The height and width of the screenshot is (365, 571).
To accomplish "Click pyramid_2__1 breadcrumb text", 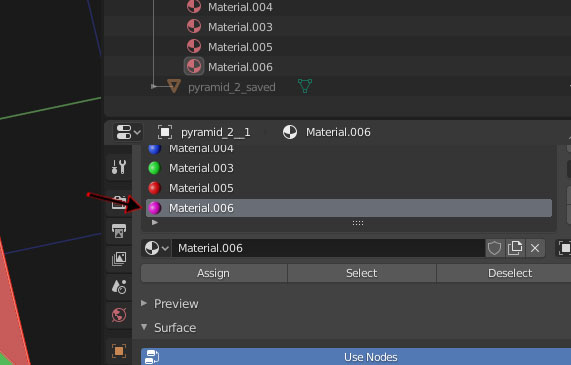I will [216, 132].
